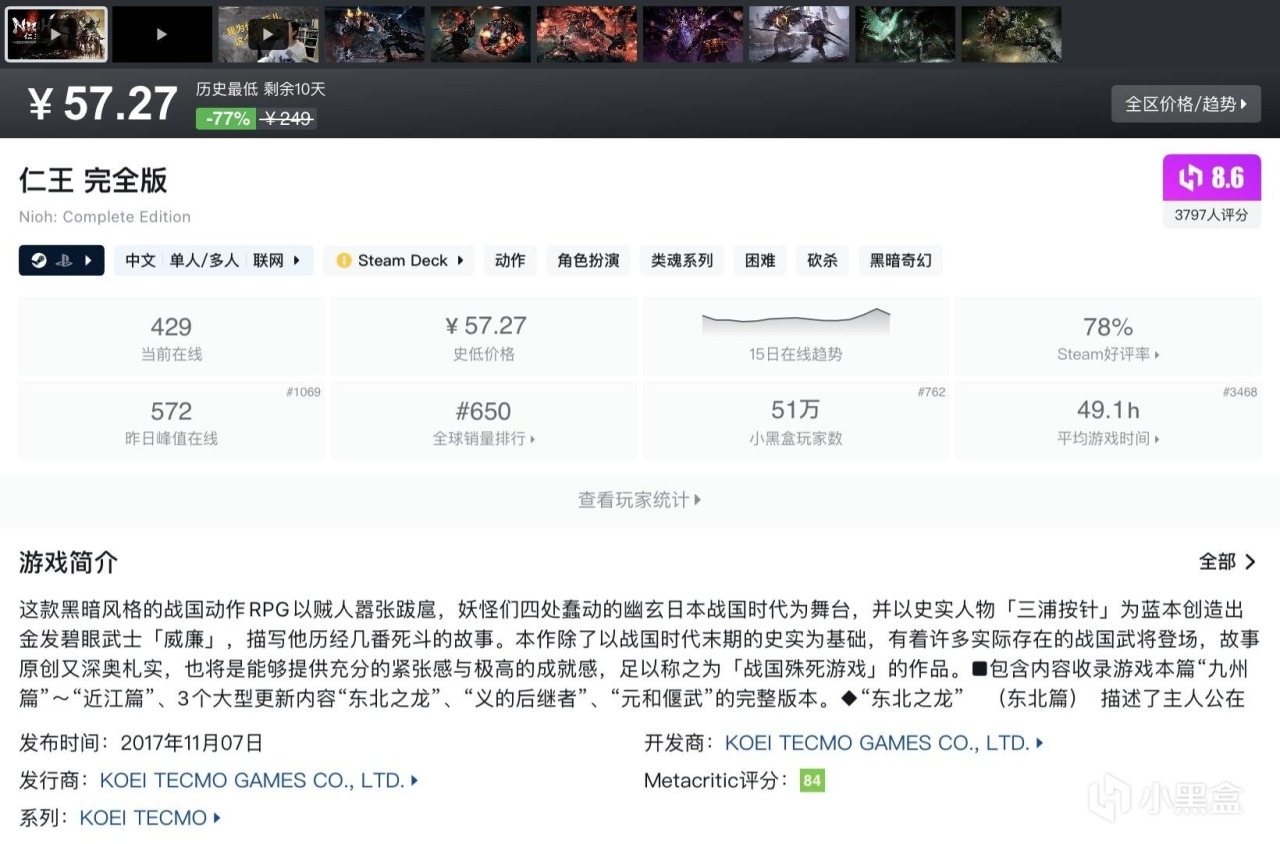Click the game title 仁王 完全版

tap(93, 181)
